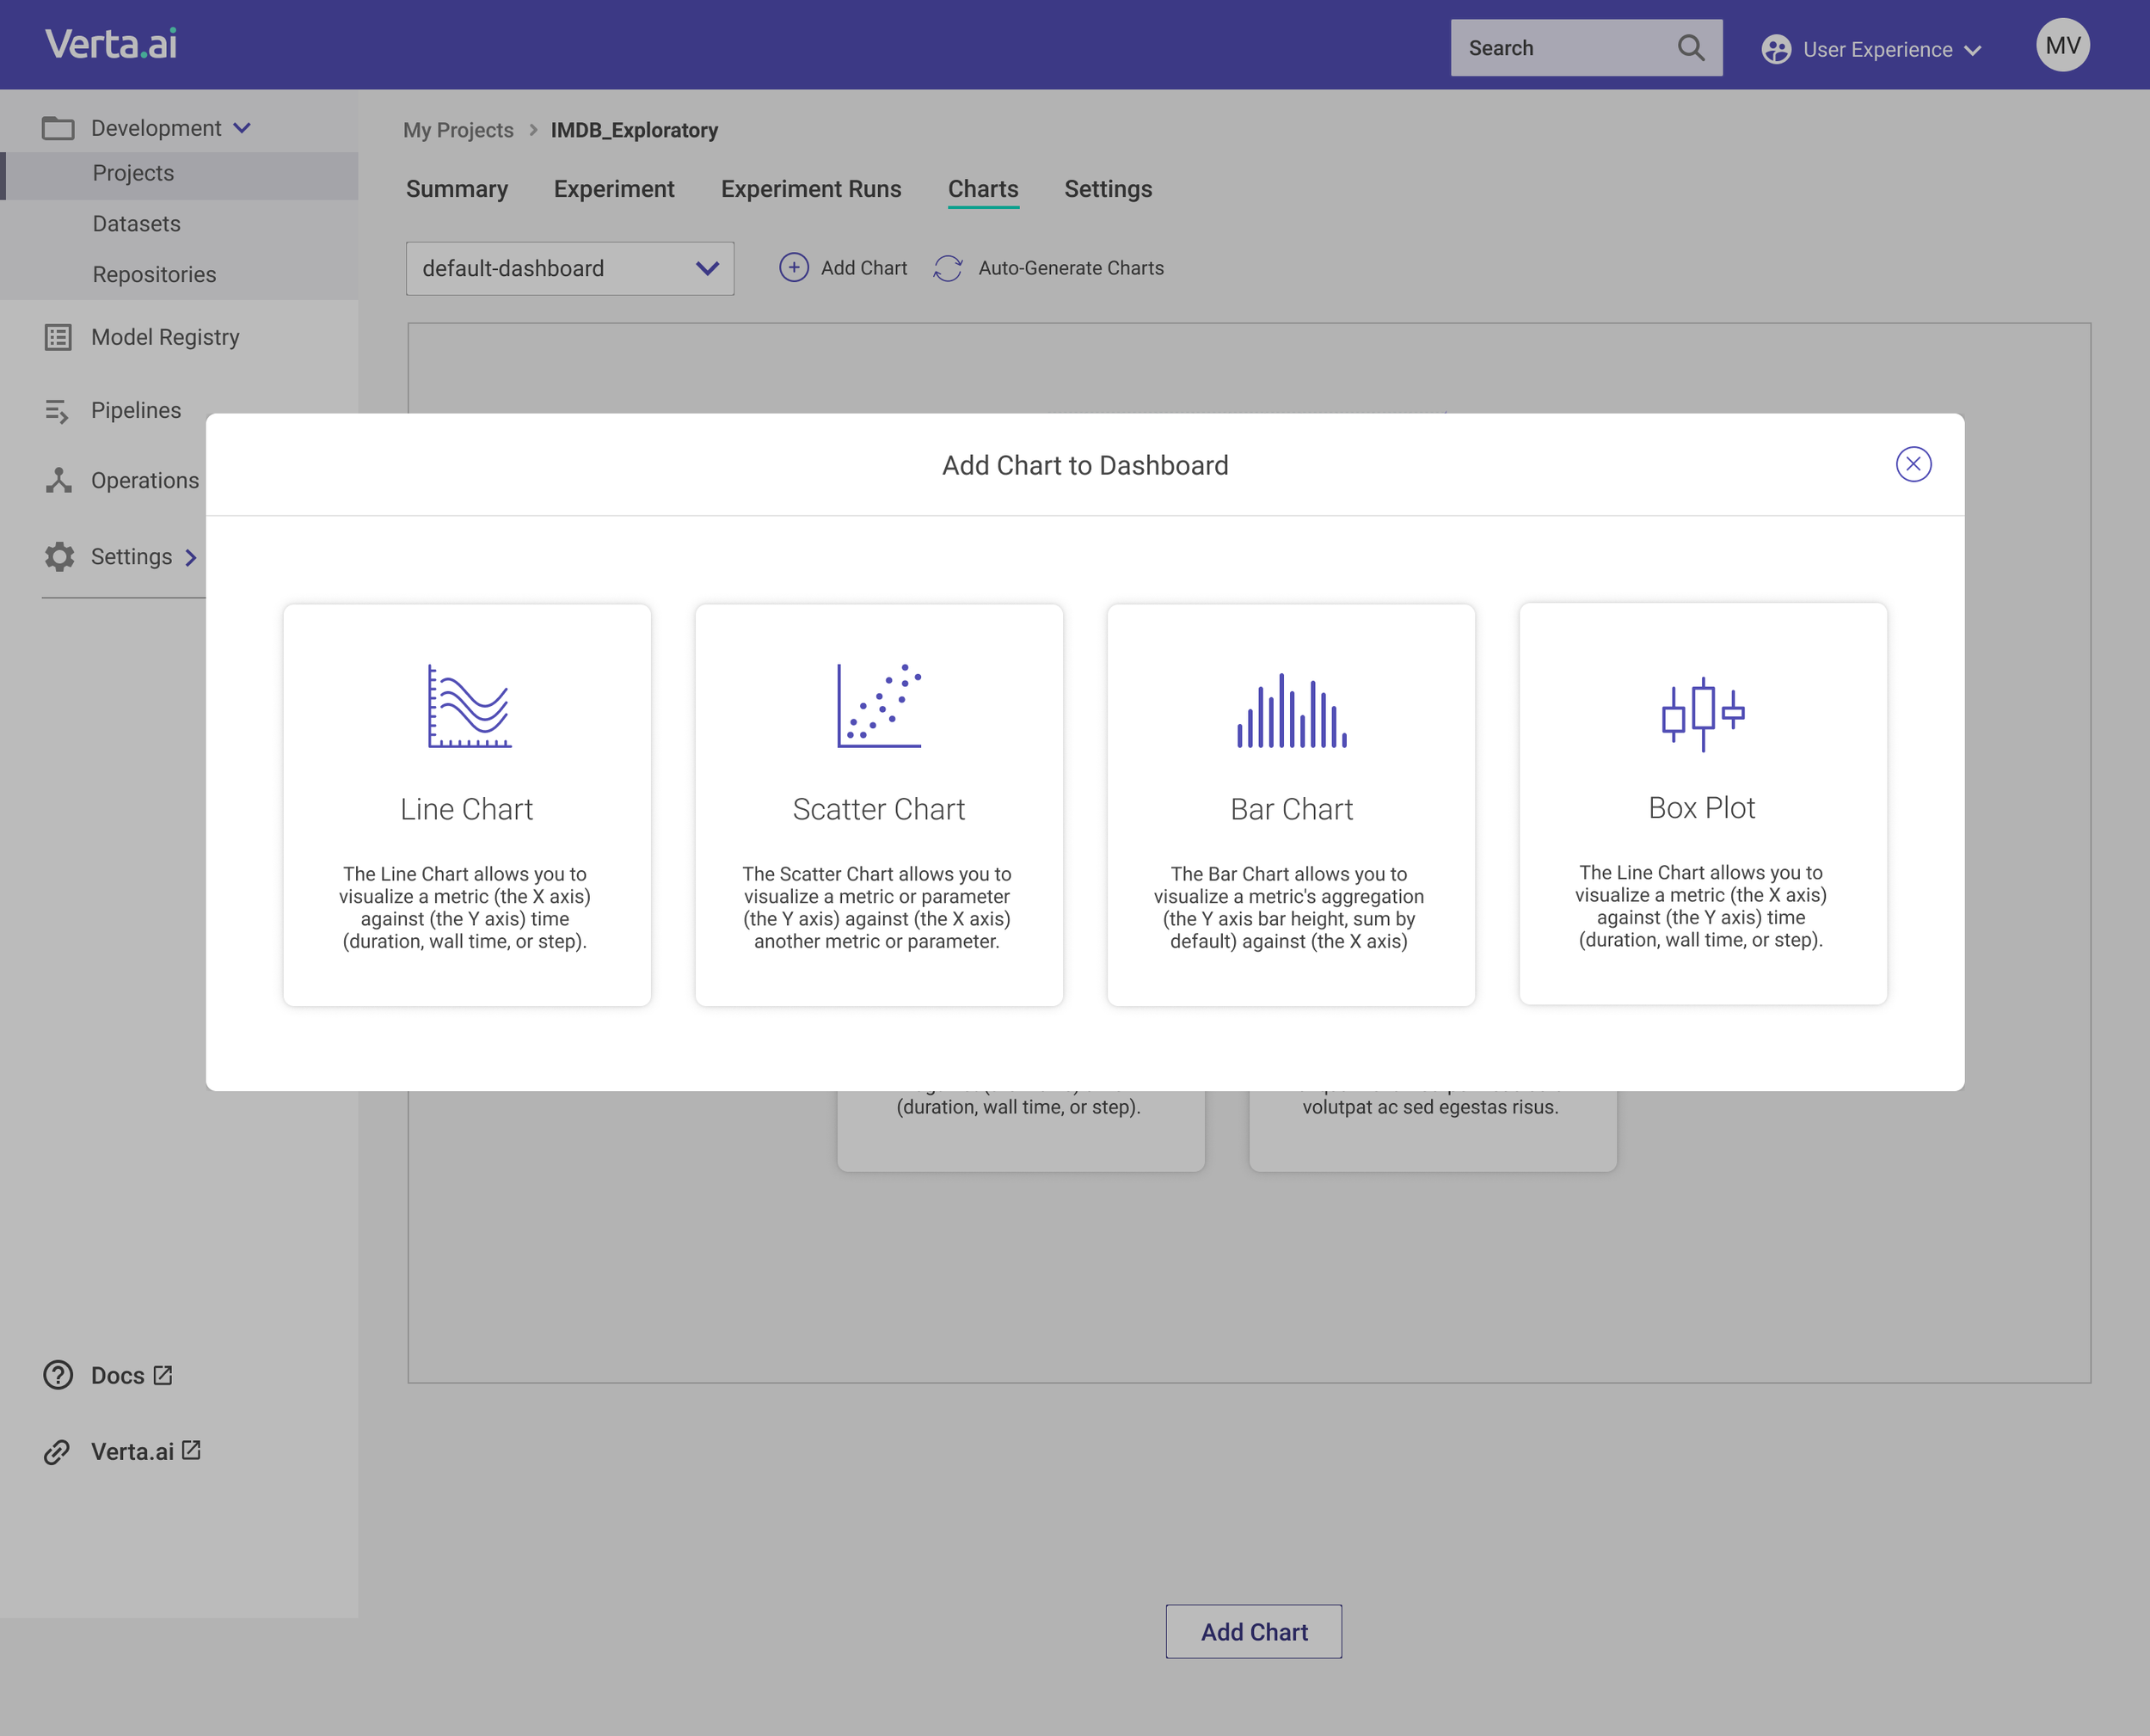Choose the Scatter Chart card title

click(879, 809)
